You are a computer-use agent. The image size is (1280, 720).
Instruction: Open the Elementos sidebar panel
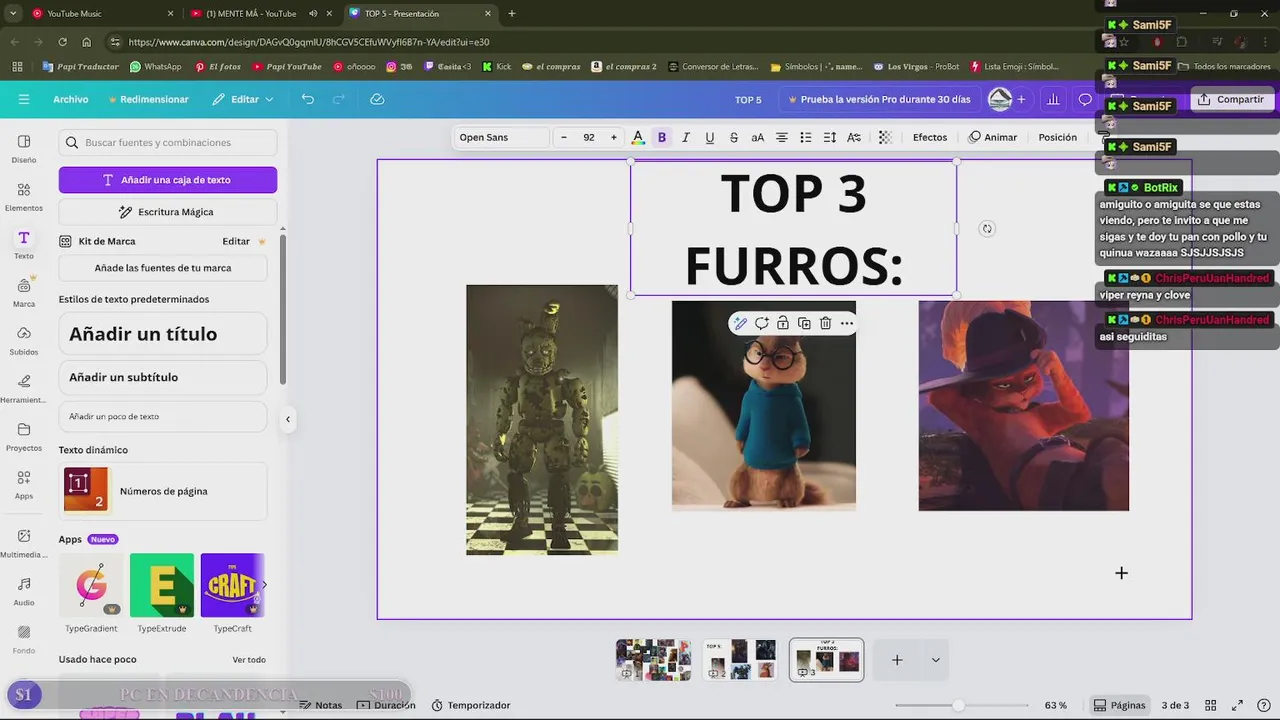click(24, 196)
